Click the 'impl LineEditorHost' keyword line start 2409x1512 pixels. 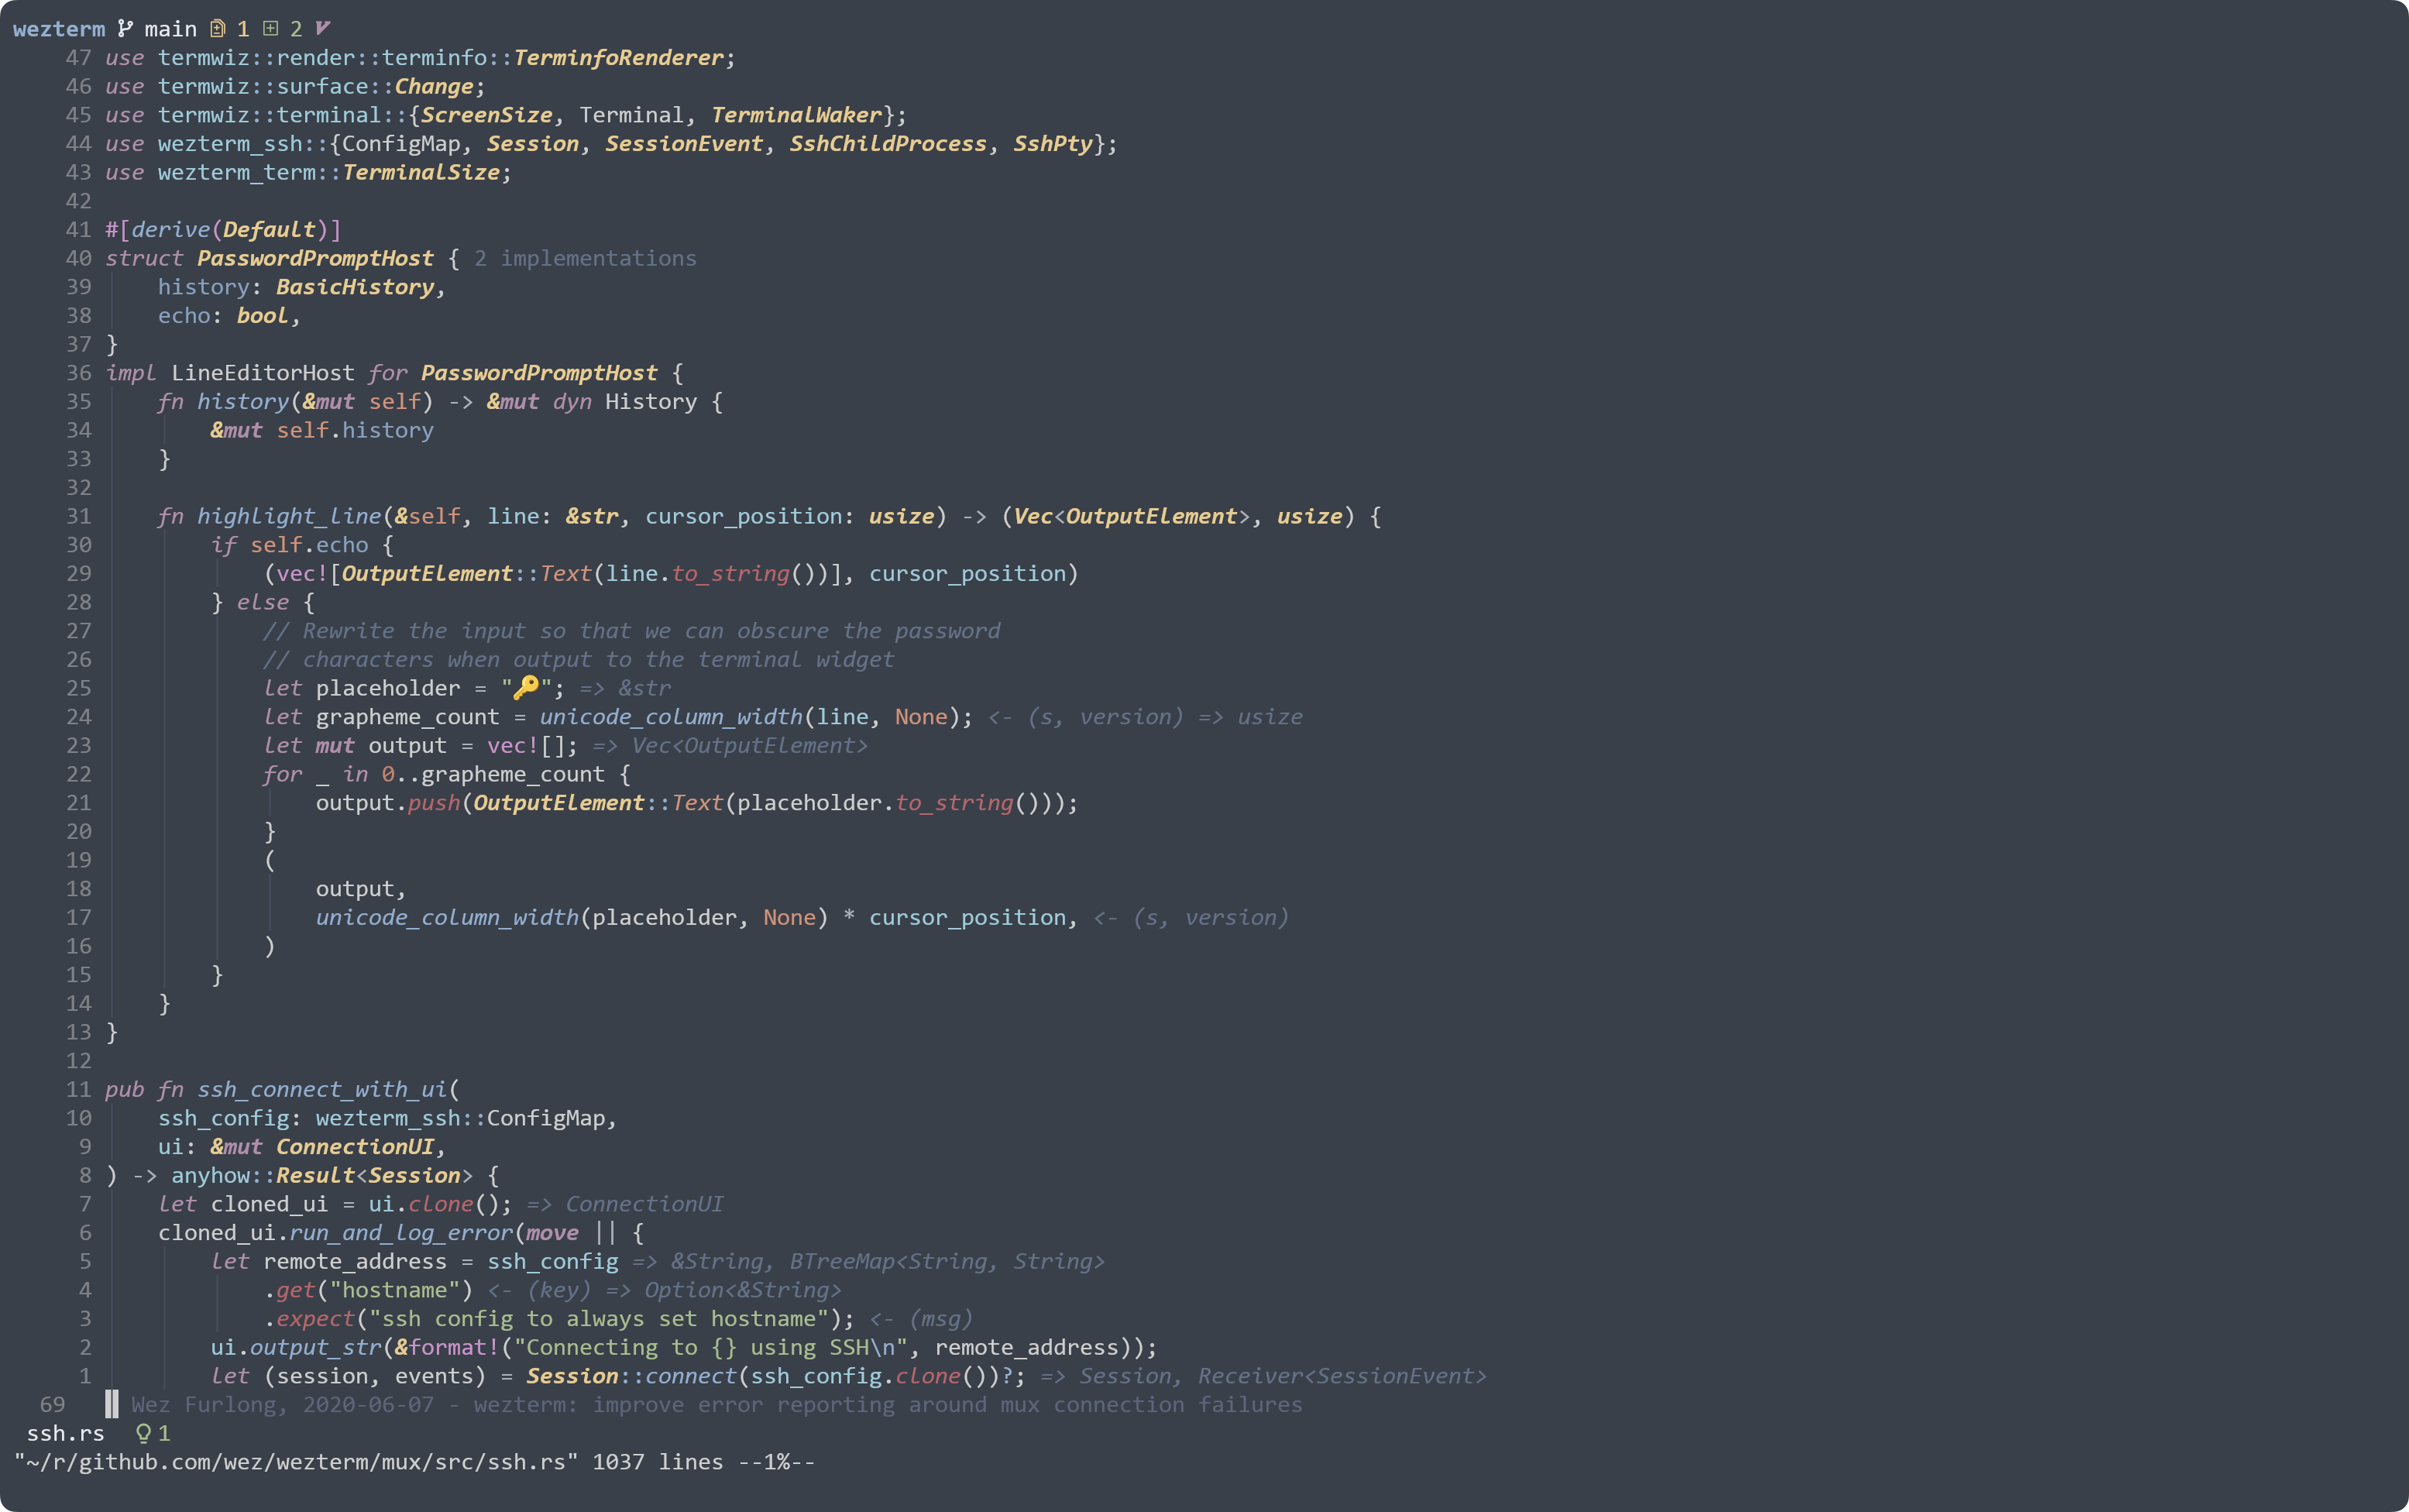click(x=130, y=373)
